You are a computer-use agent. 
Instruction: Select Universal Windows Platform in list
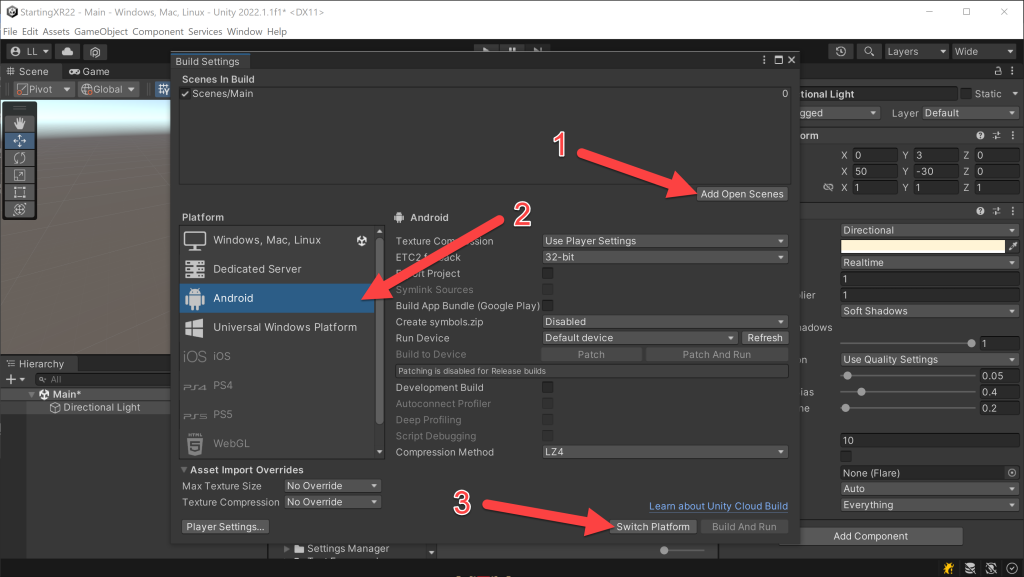pyautogui.click(x=277, y=327)
